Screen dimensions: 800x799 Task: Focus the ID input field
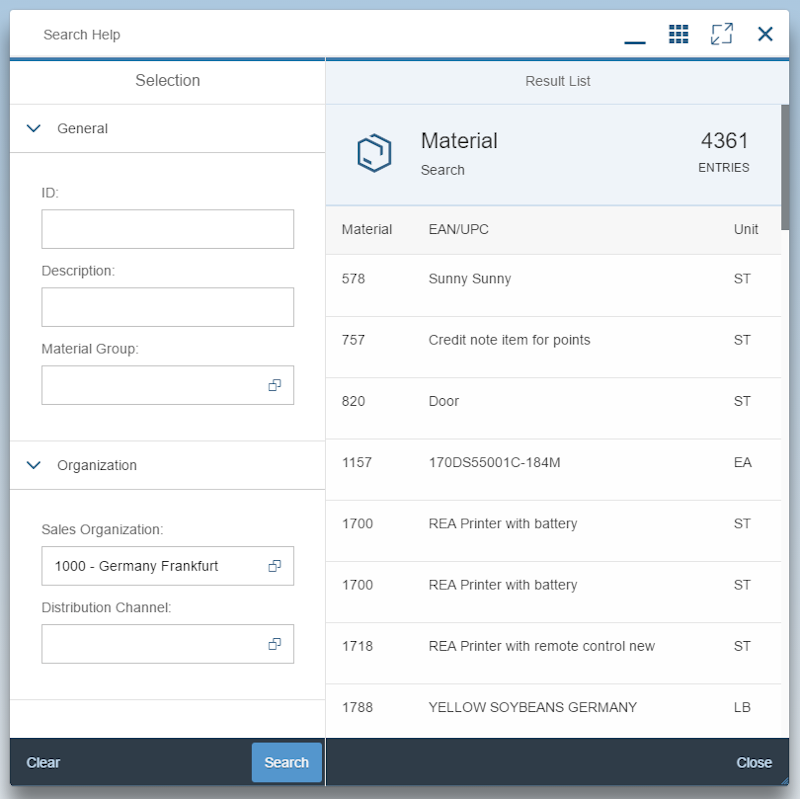[167, 229]
